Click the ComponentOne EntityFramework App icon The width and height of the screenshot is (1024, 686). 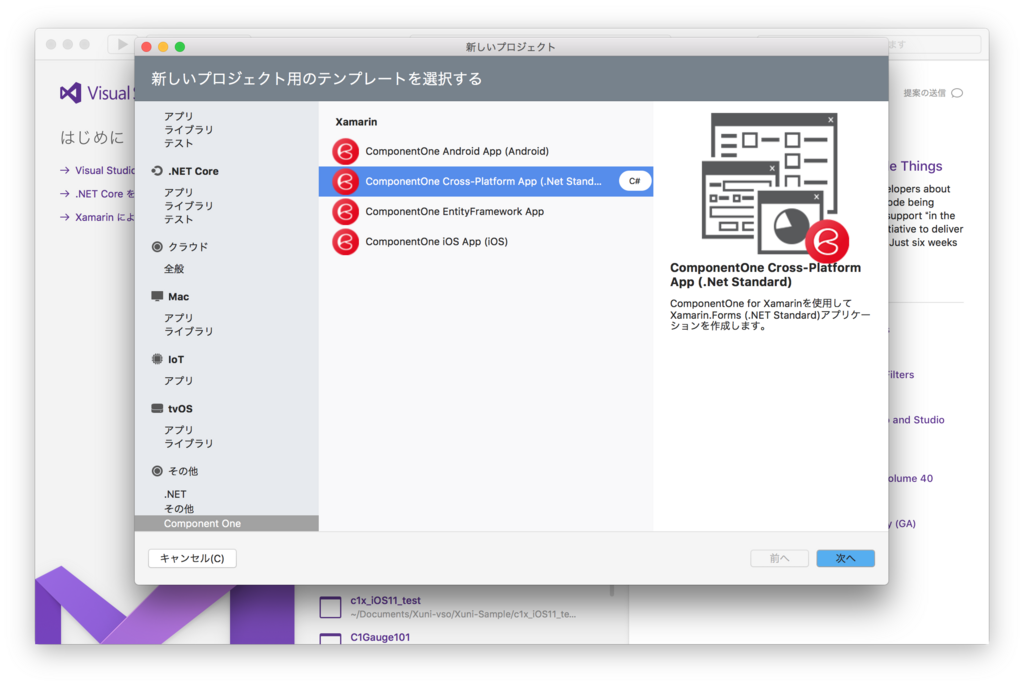pos(345,212)
